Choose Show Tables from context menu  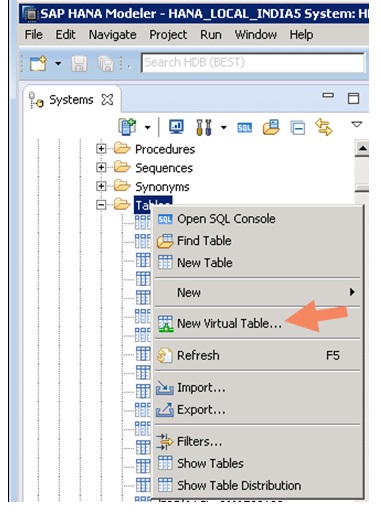tap(257, 463)
